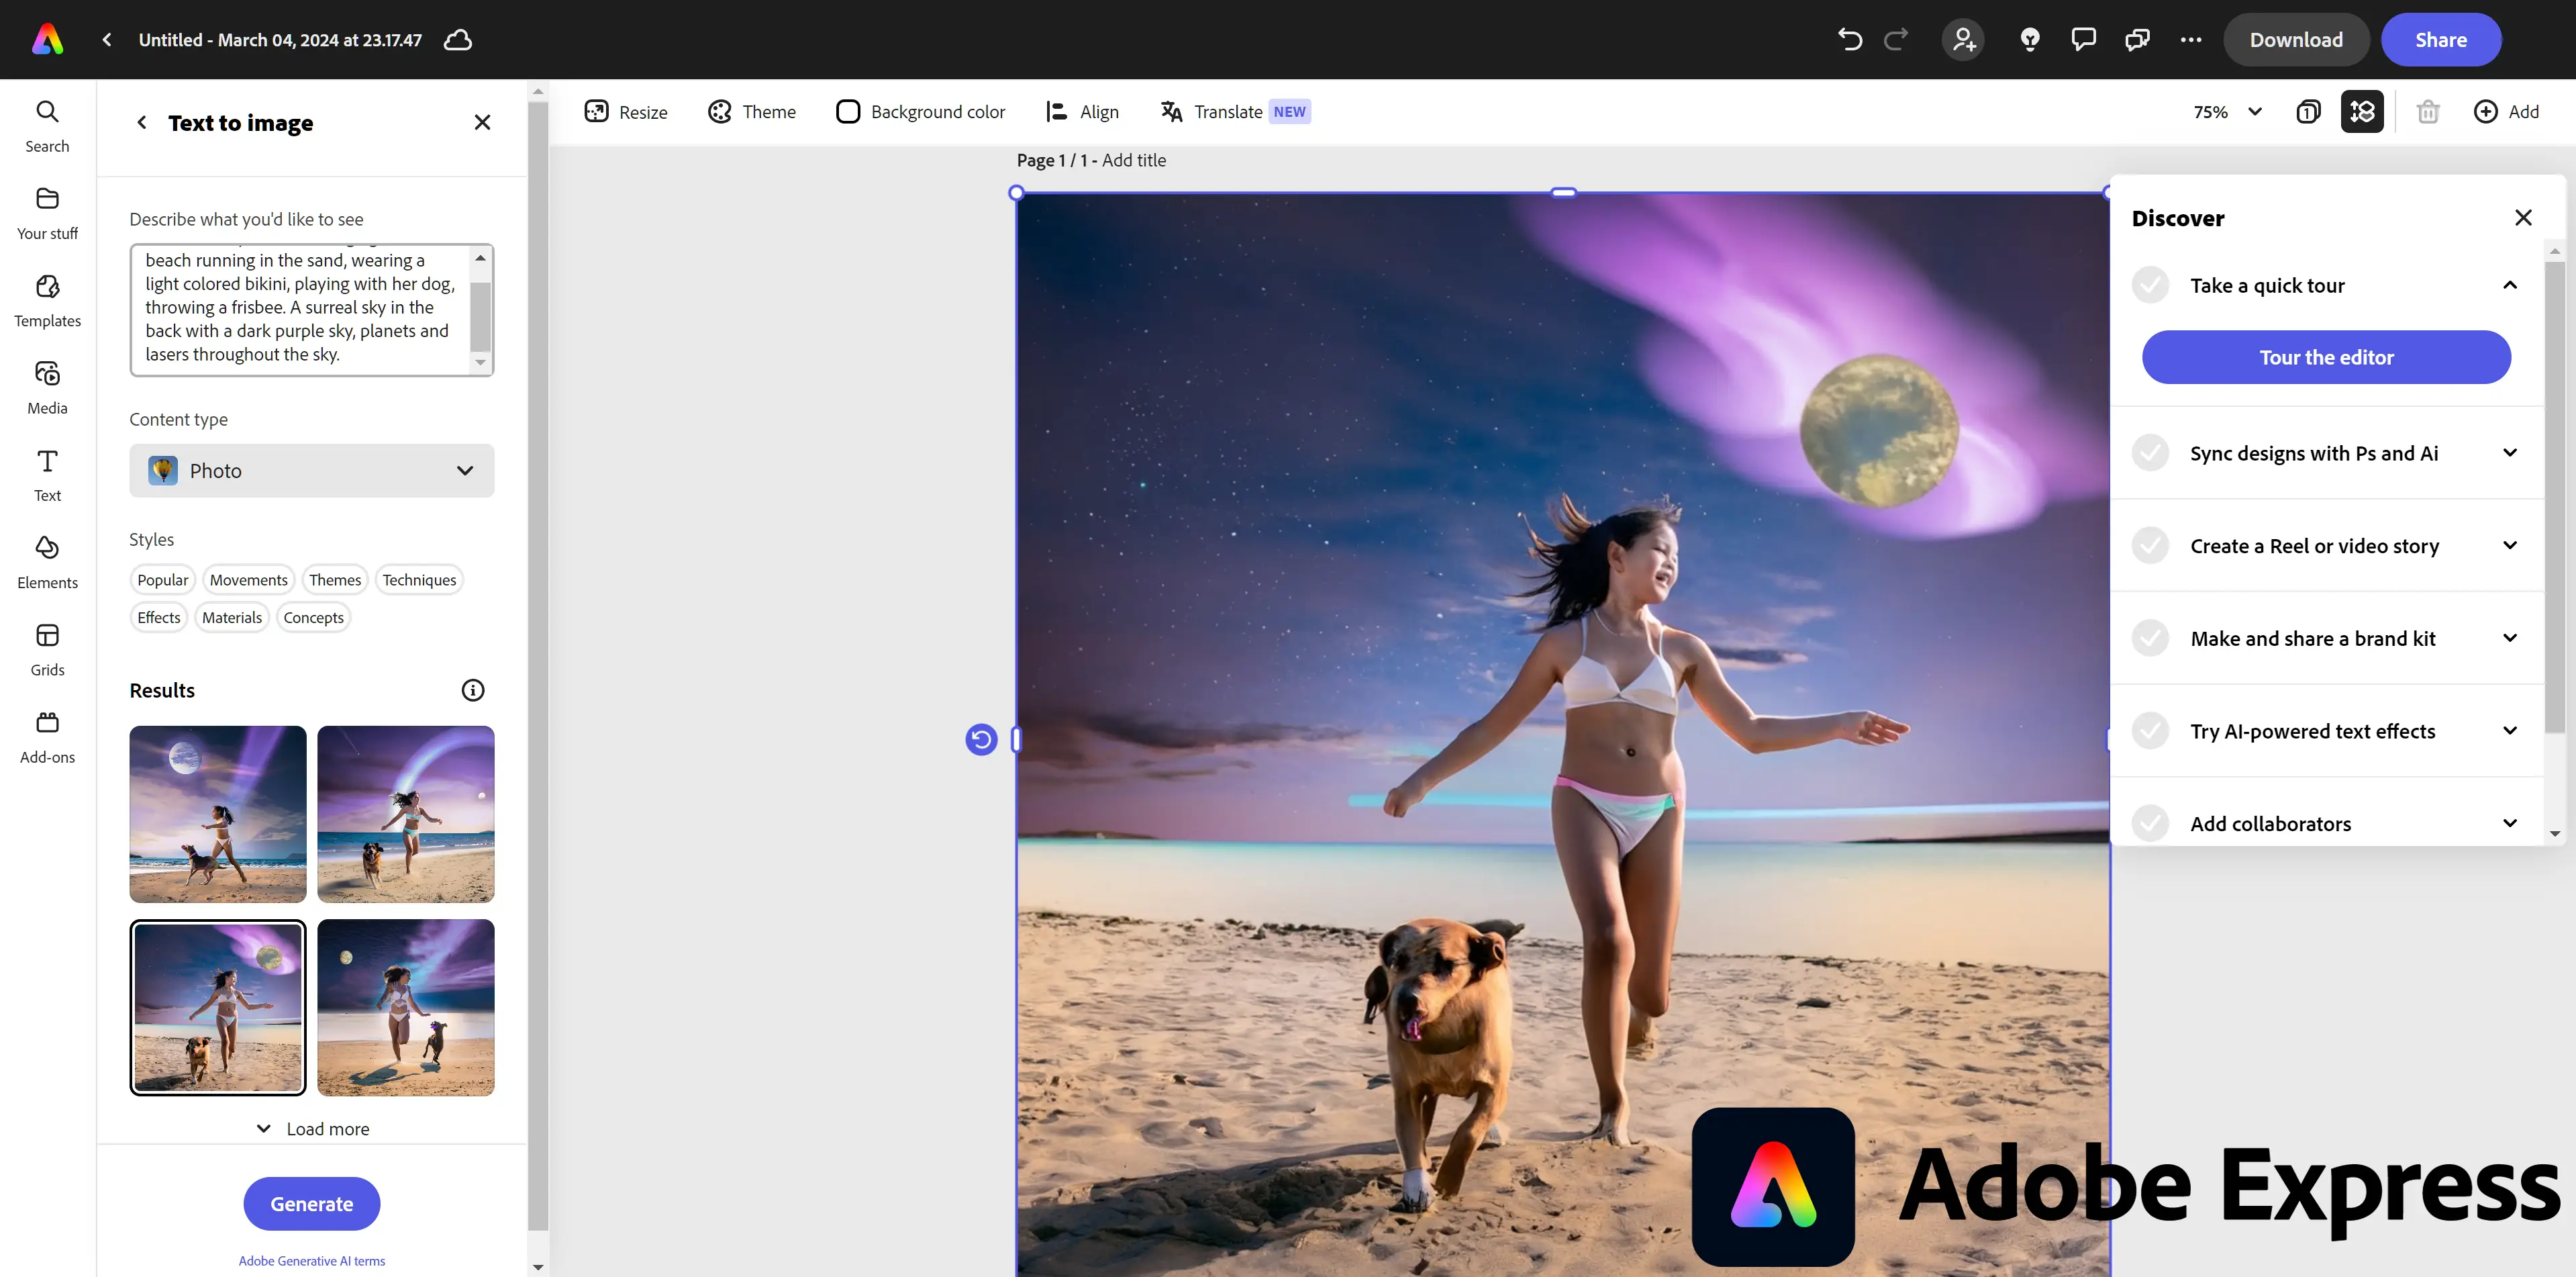Click the cloud sync status icon
This screenshot has width=2576, height=1277.
(x=458, y=39)
